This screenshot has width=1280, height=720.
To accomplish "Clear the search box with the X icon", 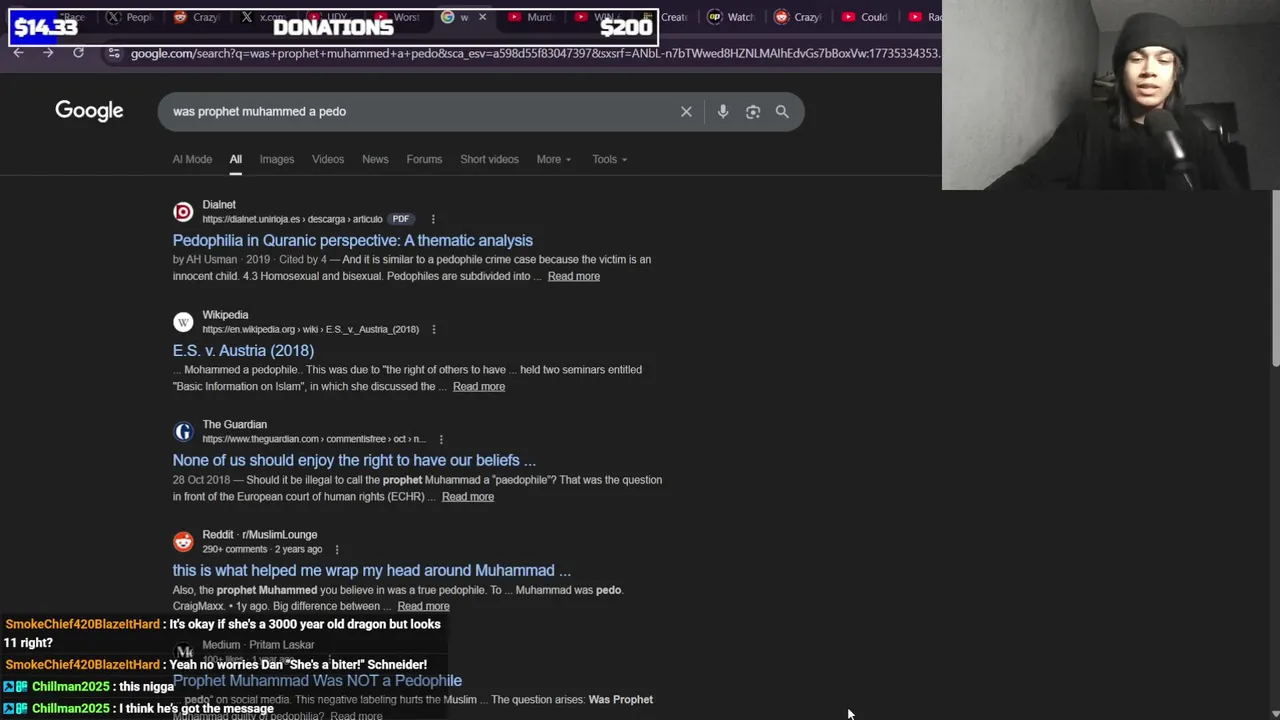I will click(x=686, y=112).
